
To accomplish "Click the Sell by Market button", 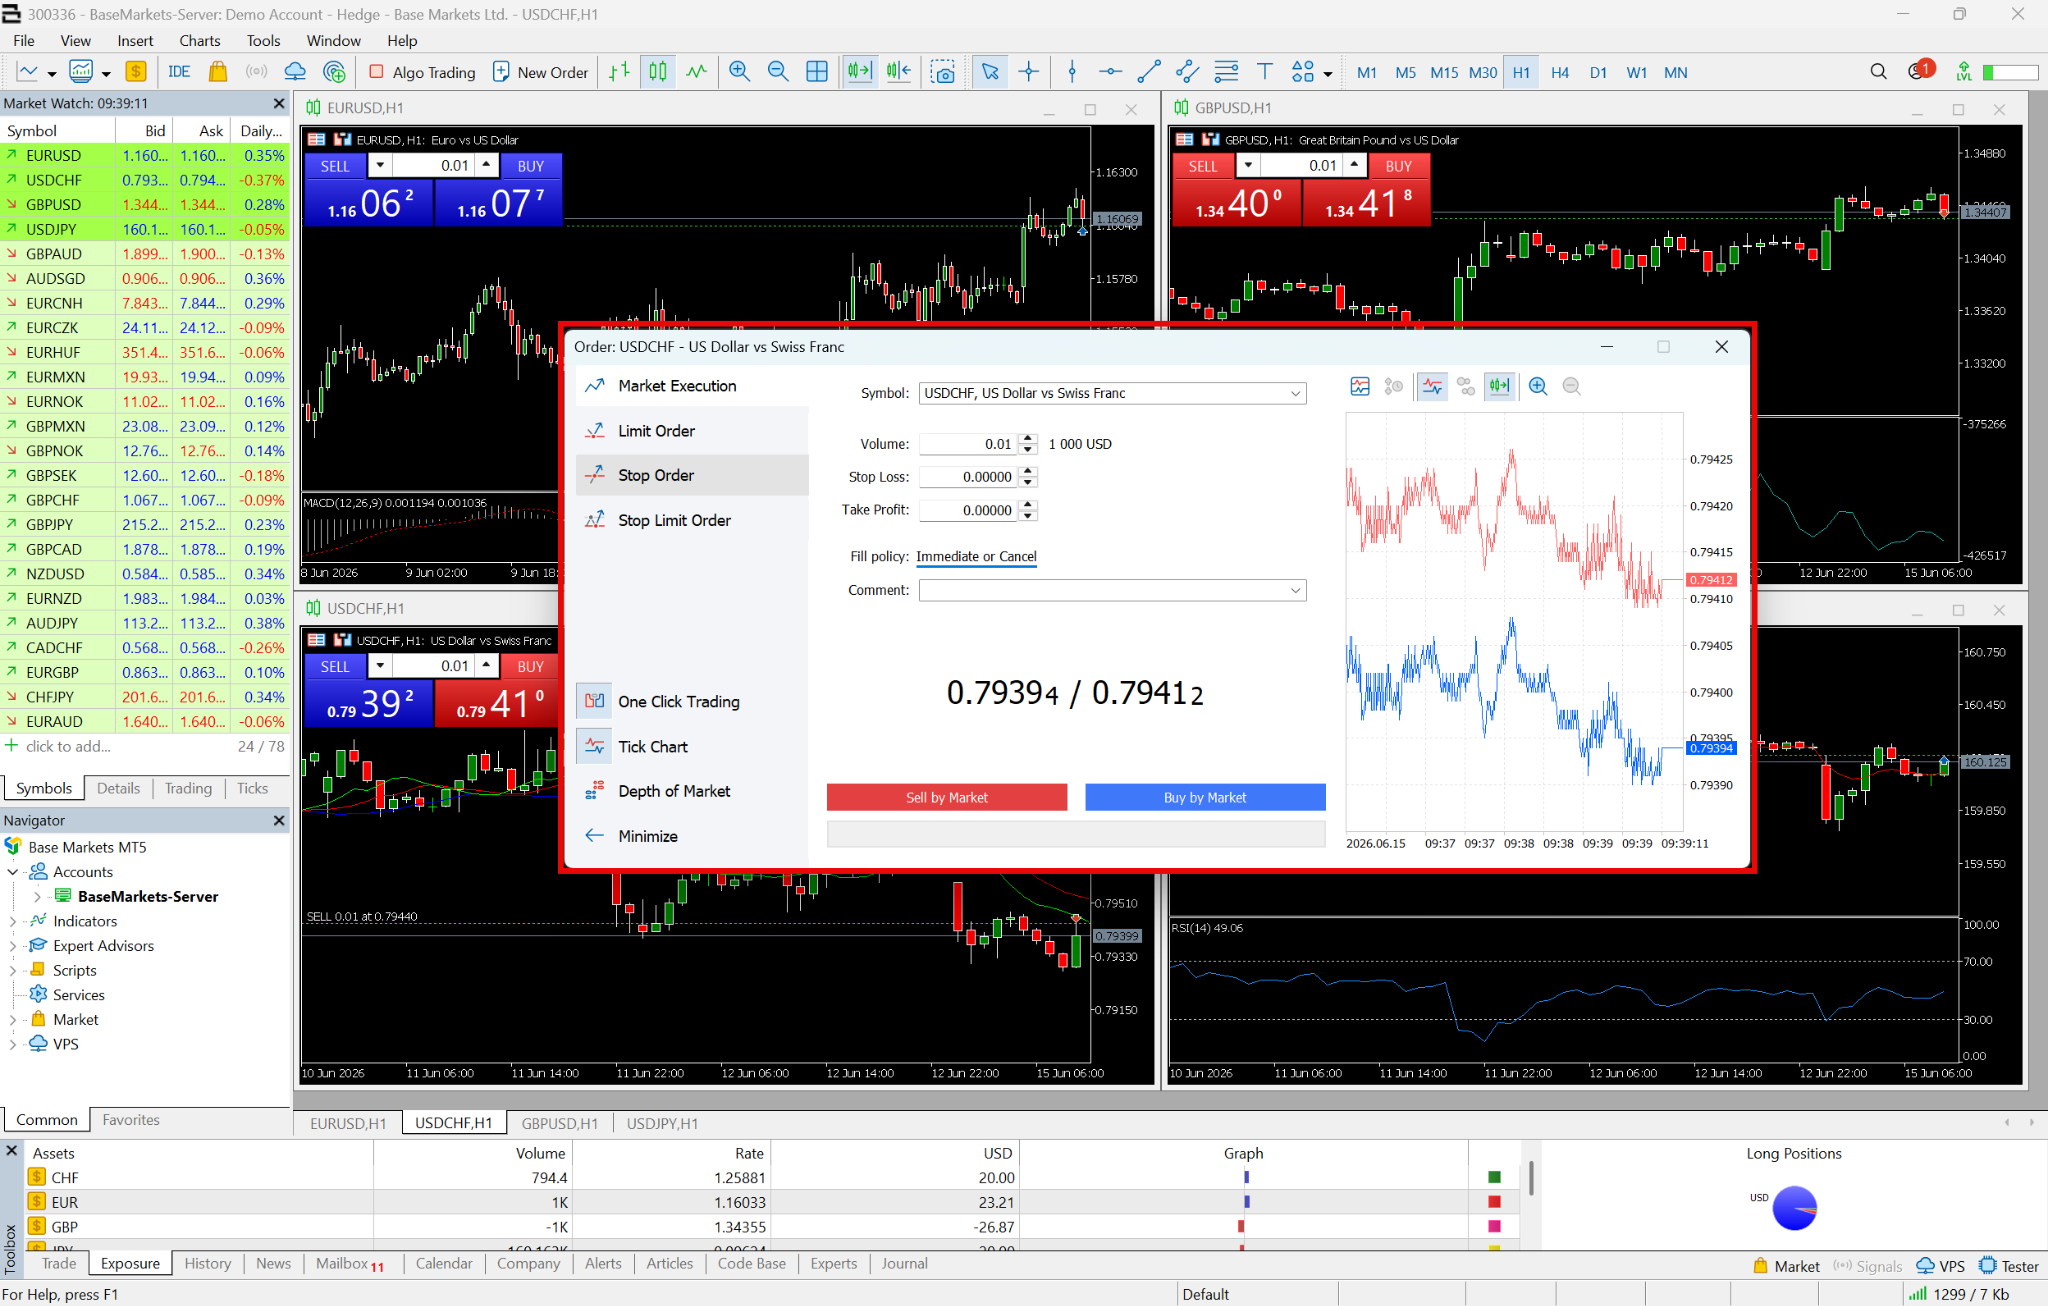I will (x=947, y=798).
